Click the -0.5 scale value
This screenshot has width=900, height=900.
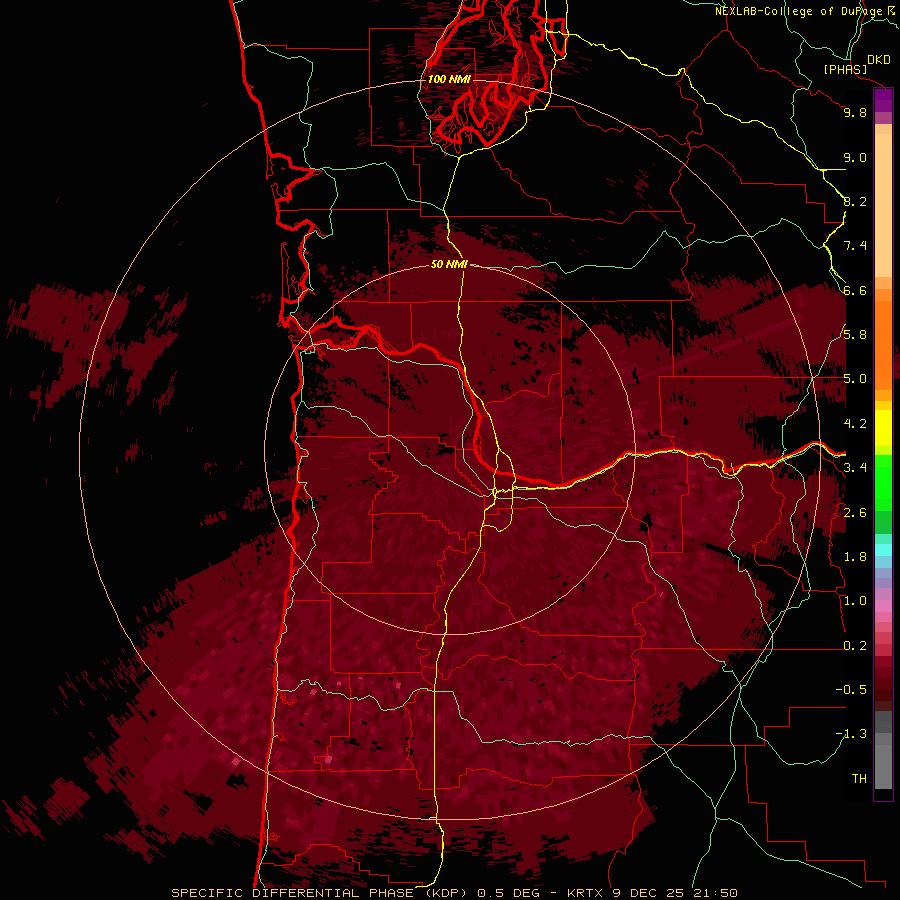(x=851, y=690)
